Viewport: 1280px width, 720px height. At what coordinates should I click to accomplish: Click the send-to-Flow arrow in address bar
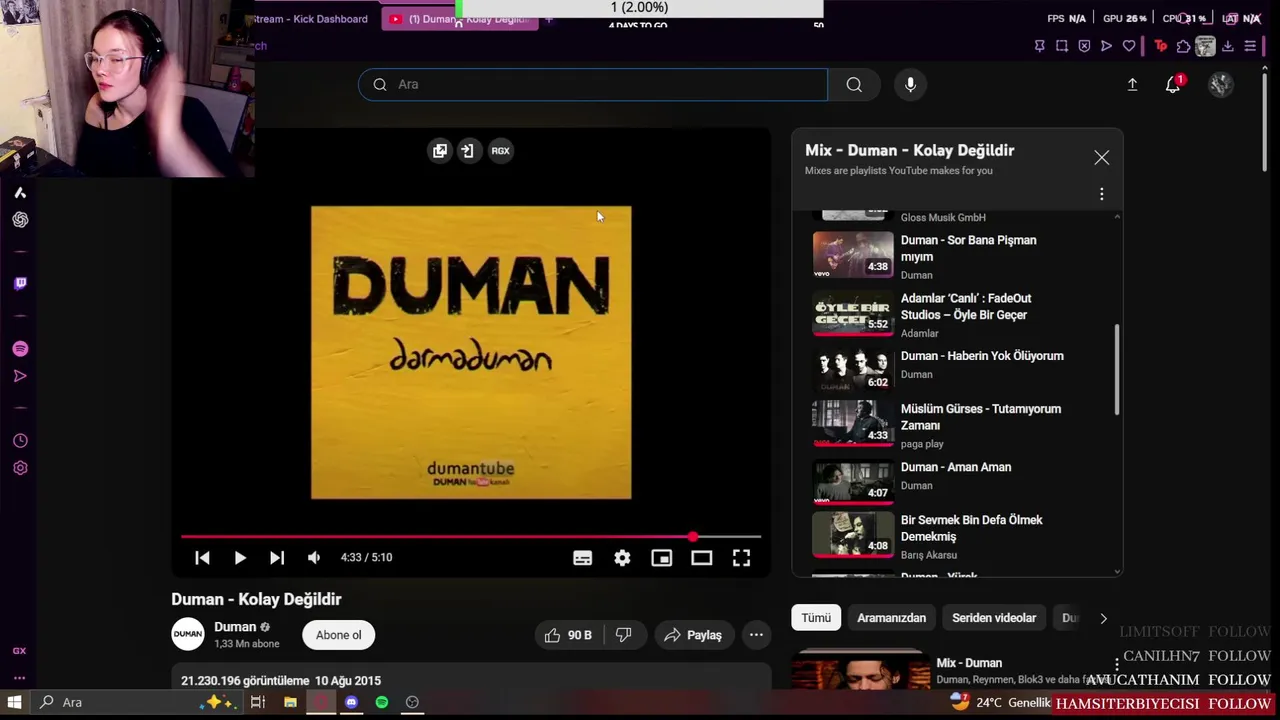click(1106, 46)
